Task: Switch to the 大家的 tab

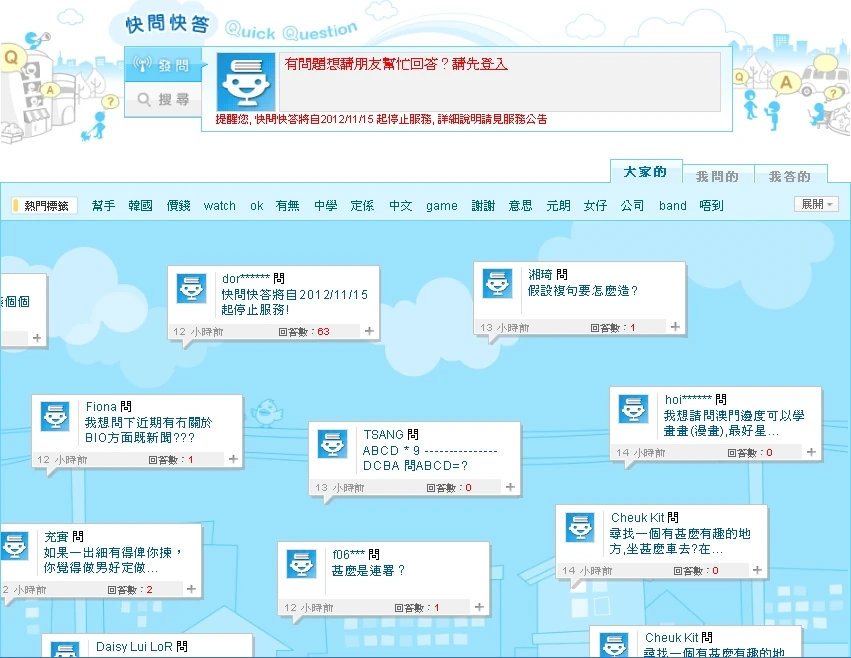Action: [645, 172]
